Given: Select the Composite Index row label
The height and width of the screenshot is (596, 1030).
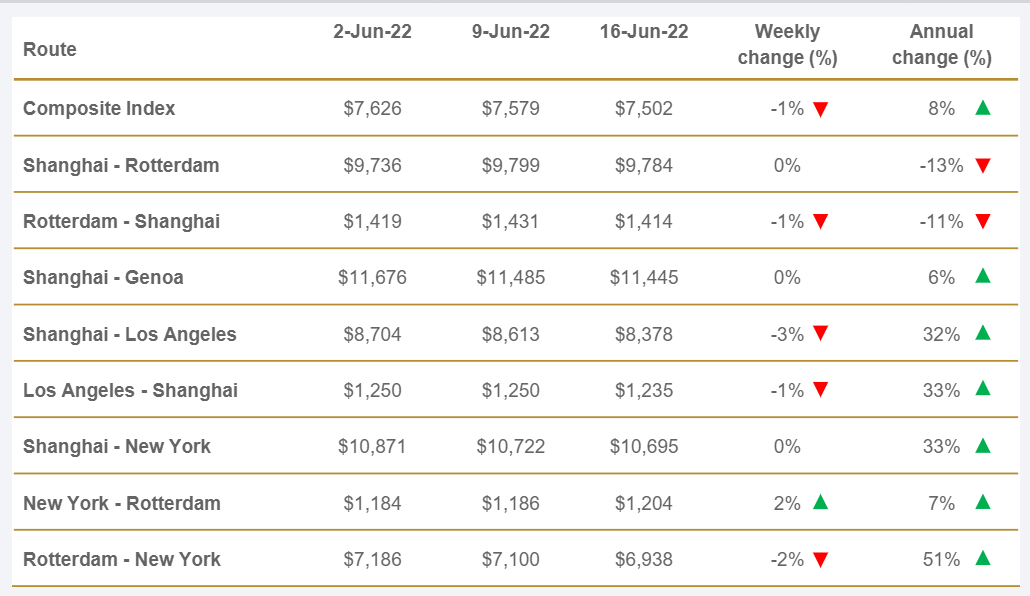Looking at the screenshot, I should 99,108.
